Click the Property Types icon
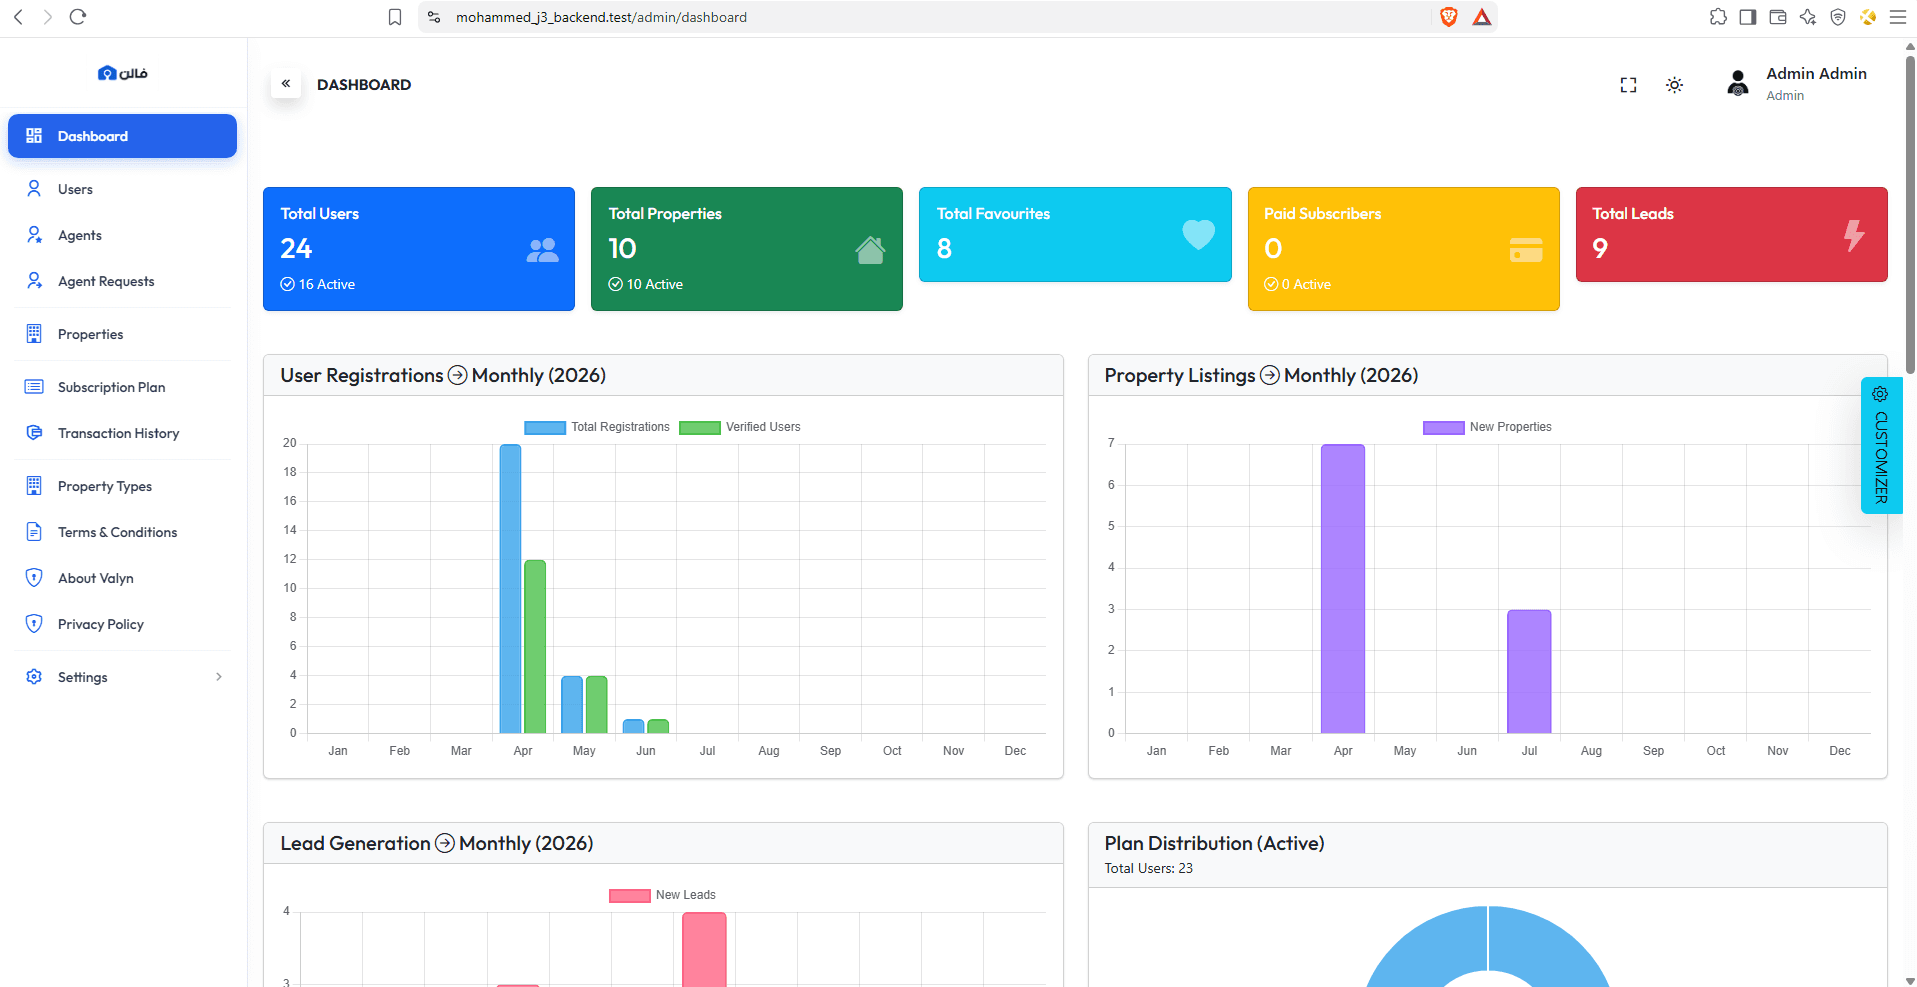The width and height of the screenshot is (1917, 987). coord(34,486)
